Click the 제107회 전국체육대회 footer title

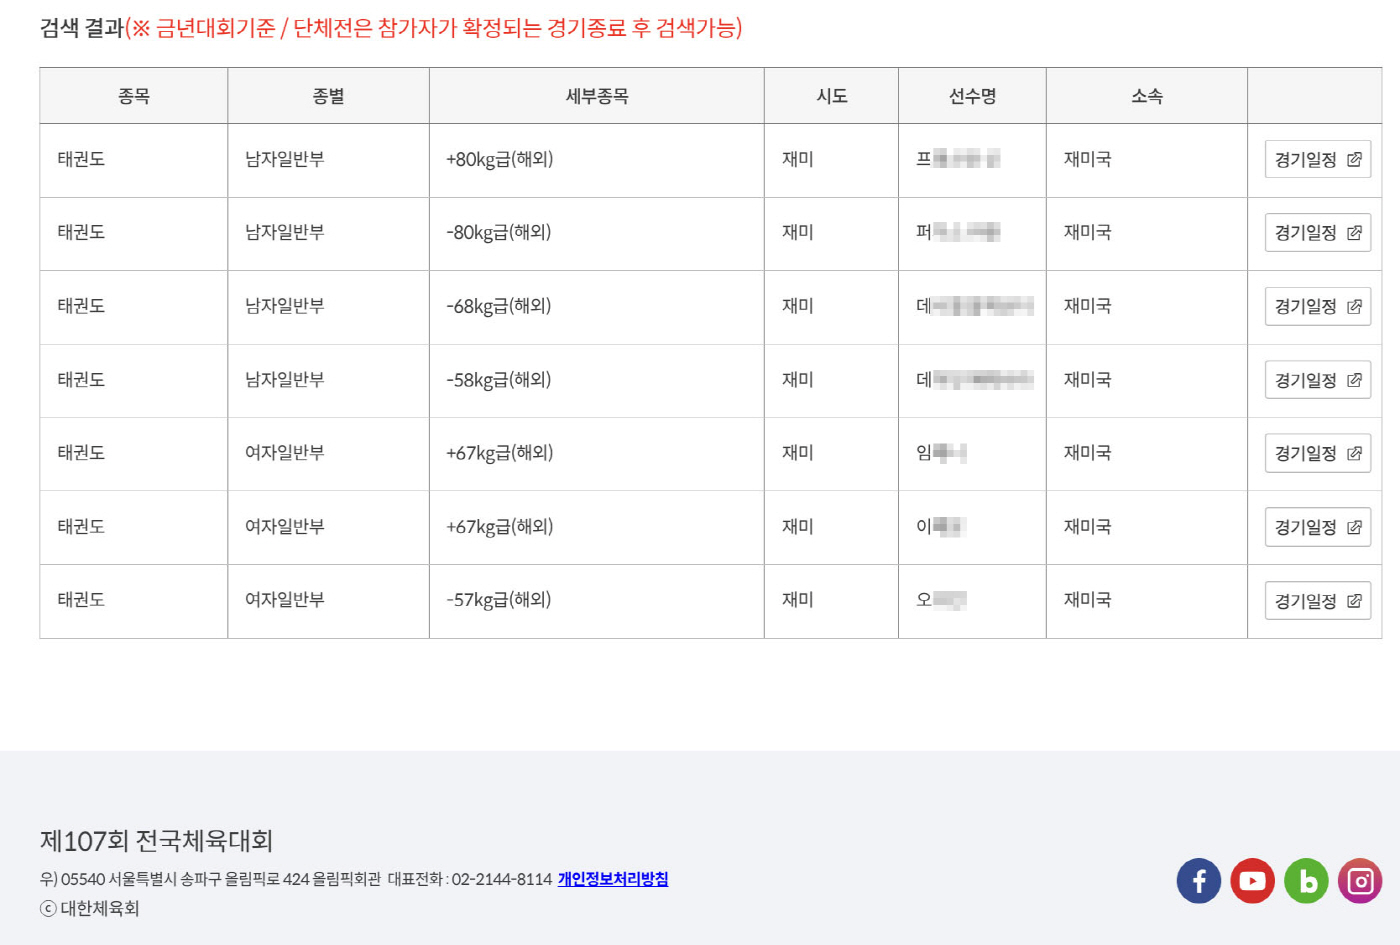[156, 841]
